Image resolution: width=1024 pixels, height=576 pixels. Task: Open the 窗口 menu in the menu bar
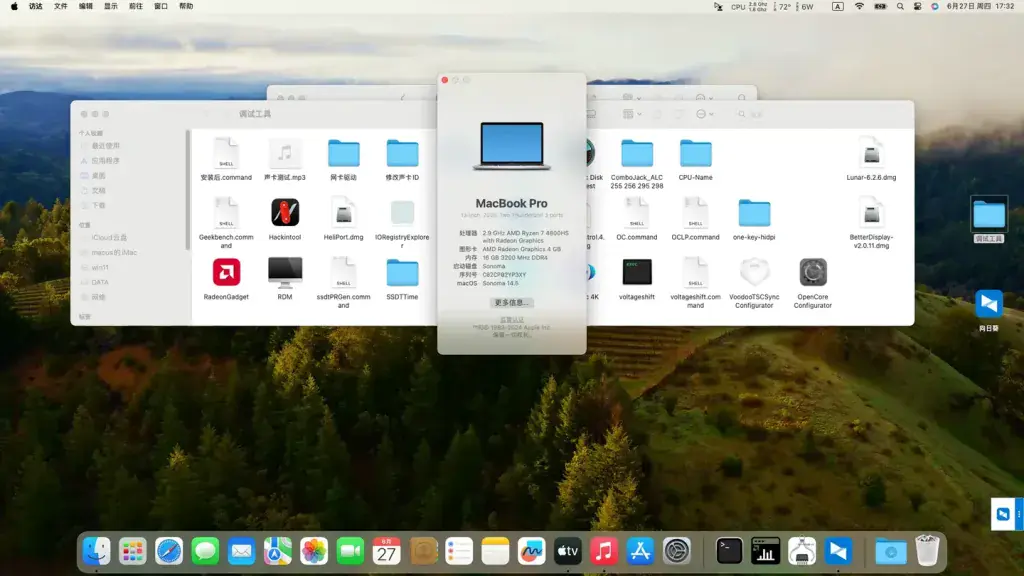(x=161, y=7)
